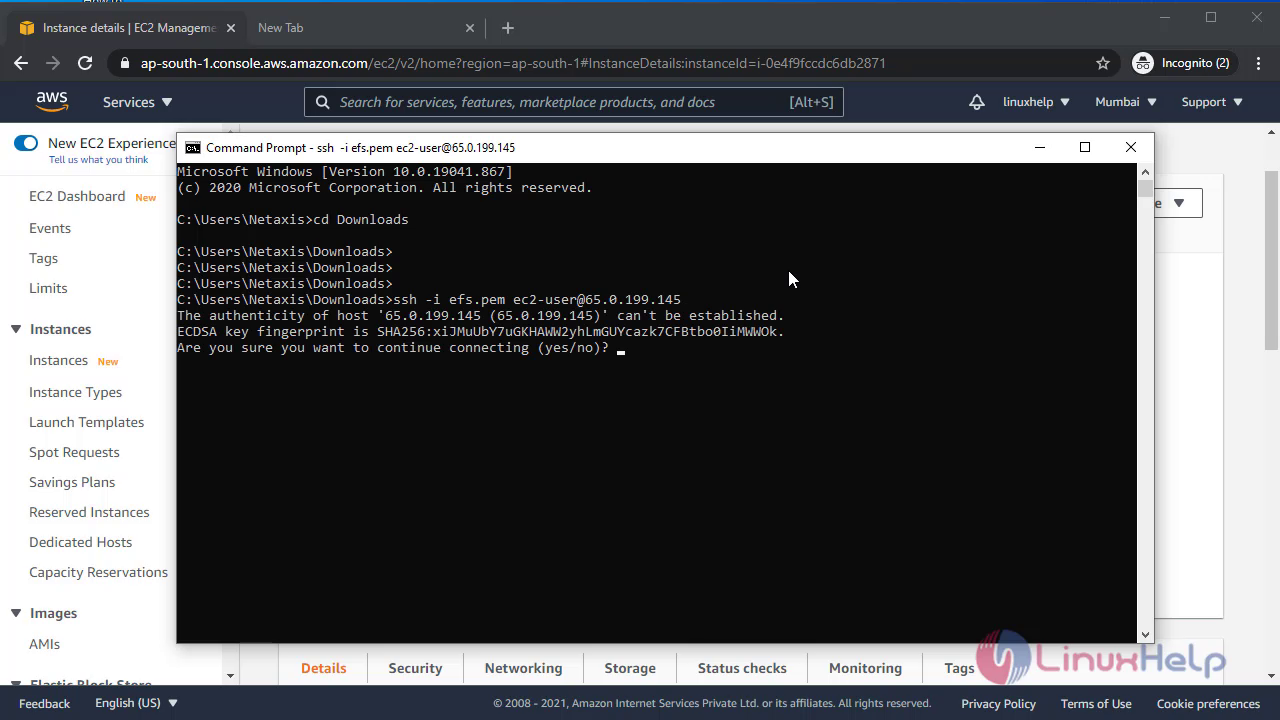Image resolution: width=1280 pixels, height=720 pixels.
Task: Click the AWS logo home icon
Action: coord(52,101)
